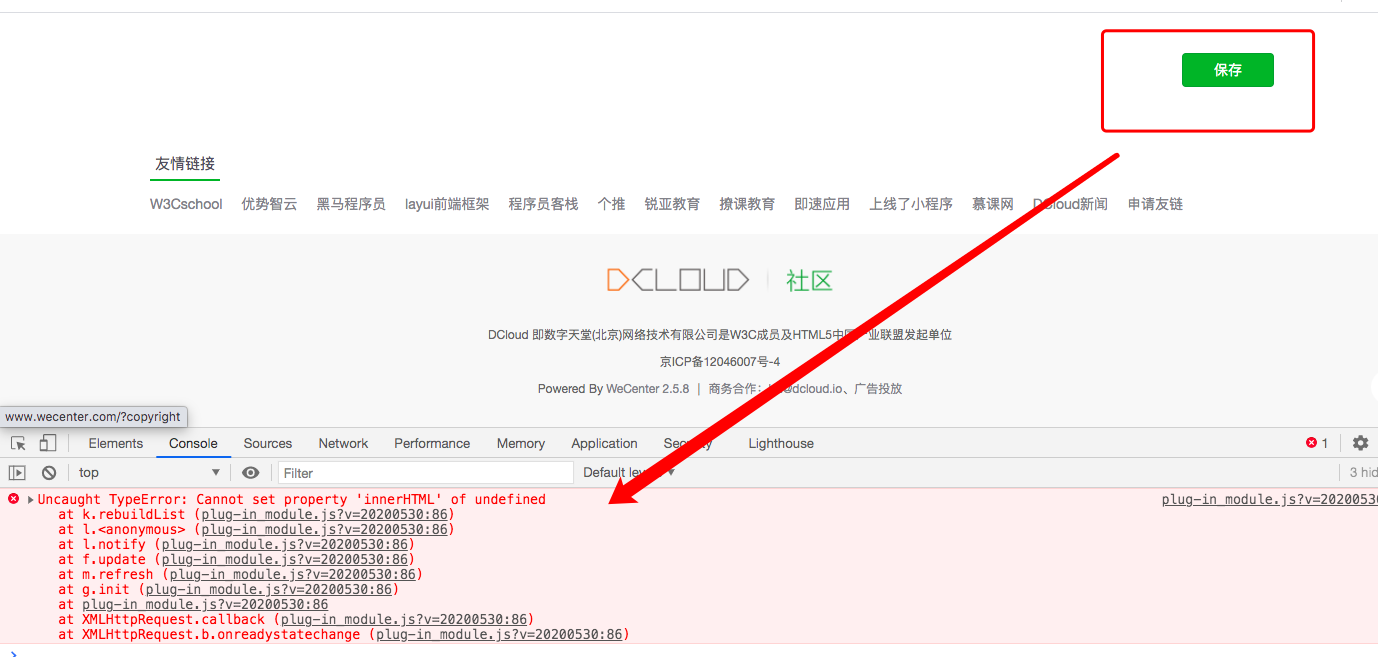Click the red error count badge
Viewport: 1378px width, 657px height.
click(1317, 443)
